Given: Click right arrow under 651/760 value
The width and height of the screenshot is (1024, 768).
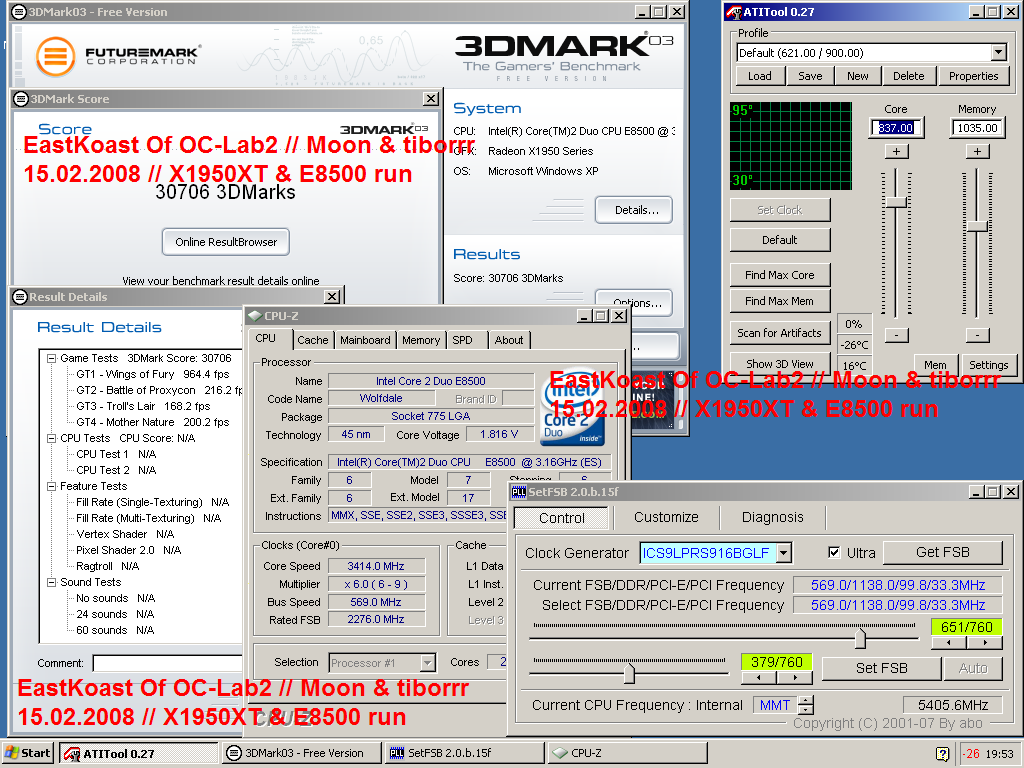Looking at the screenshot, I should pos(985,643).
